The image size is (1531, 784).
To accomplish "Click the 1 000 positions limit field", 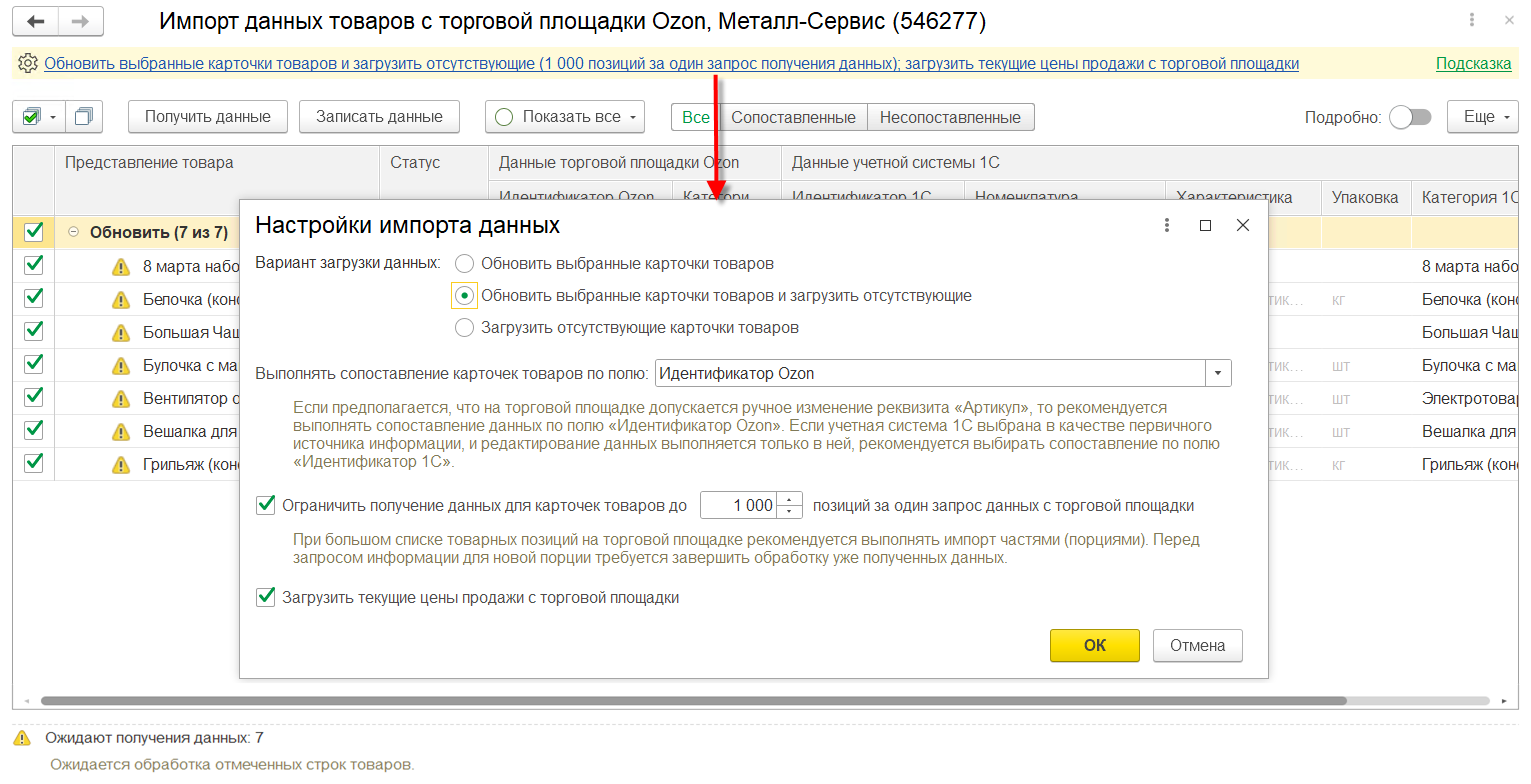I will tap(740, 505).
